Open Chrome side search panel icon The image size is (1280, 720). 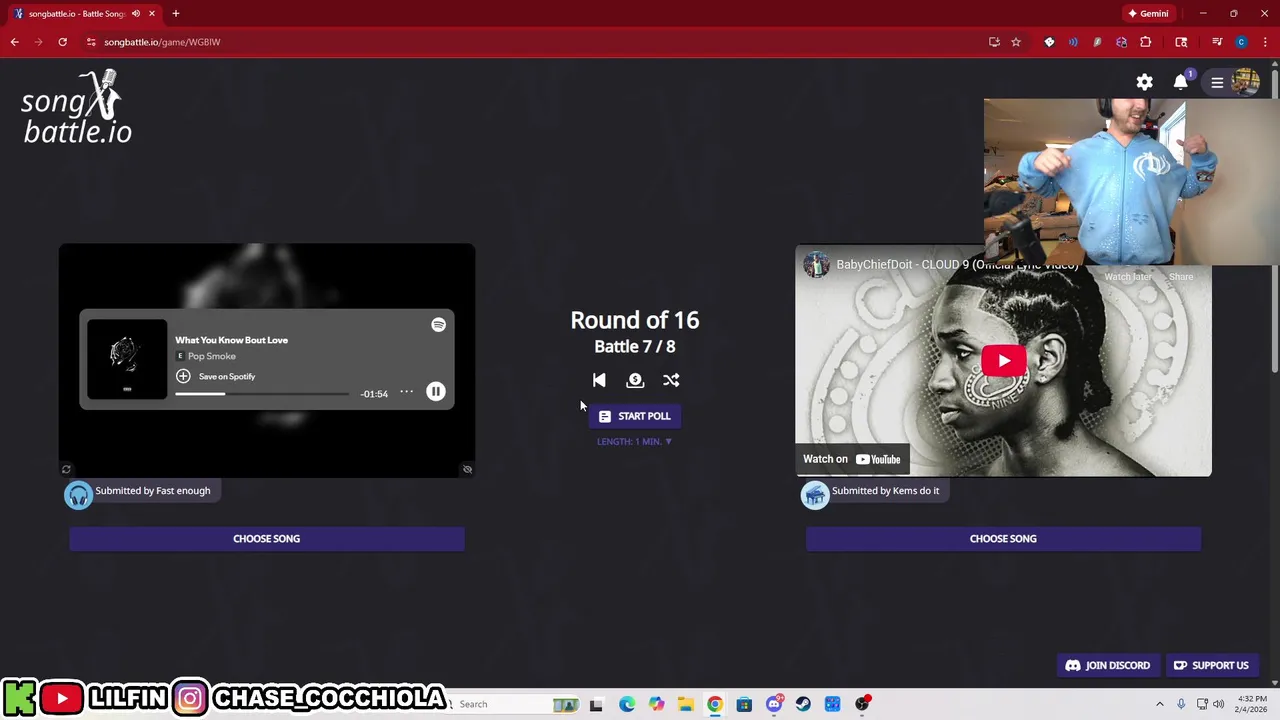pyautogui.click(x=1181, y=42)
